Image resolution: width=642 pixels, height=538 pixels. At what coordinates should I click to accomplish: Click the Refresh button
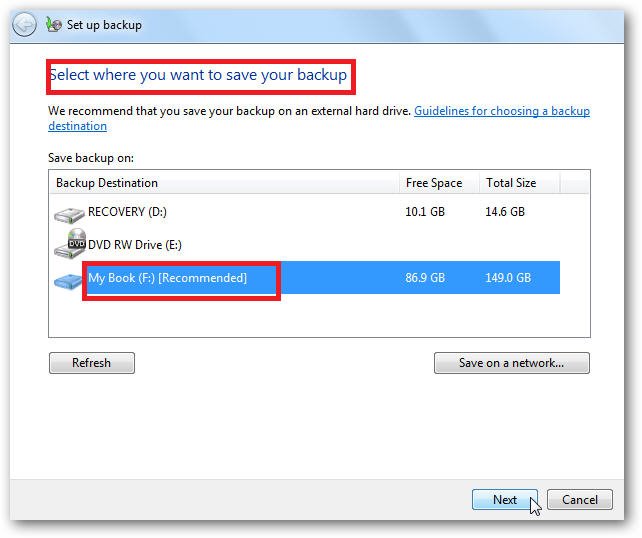pyautogui.click(x=92, y=363)
